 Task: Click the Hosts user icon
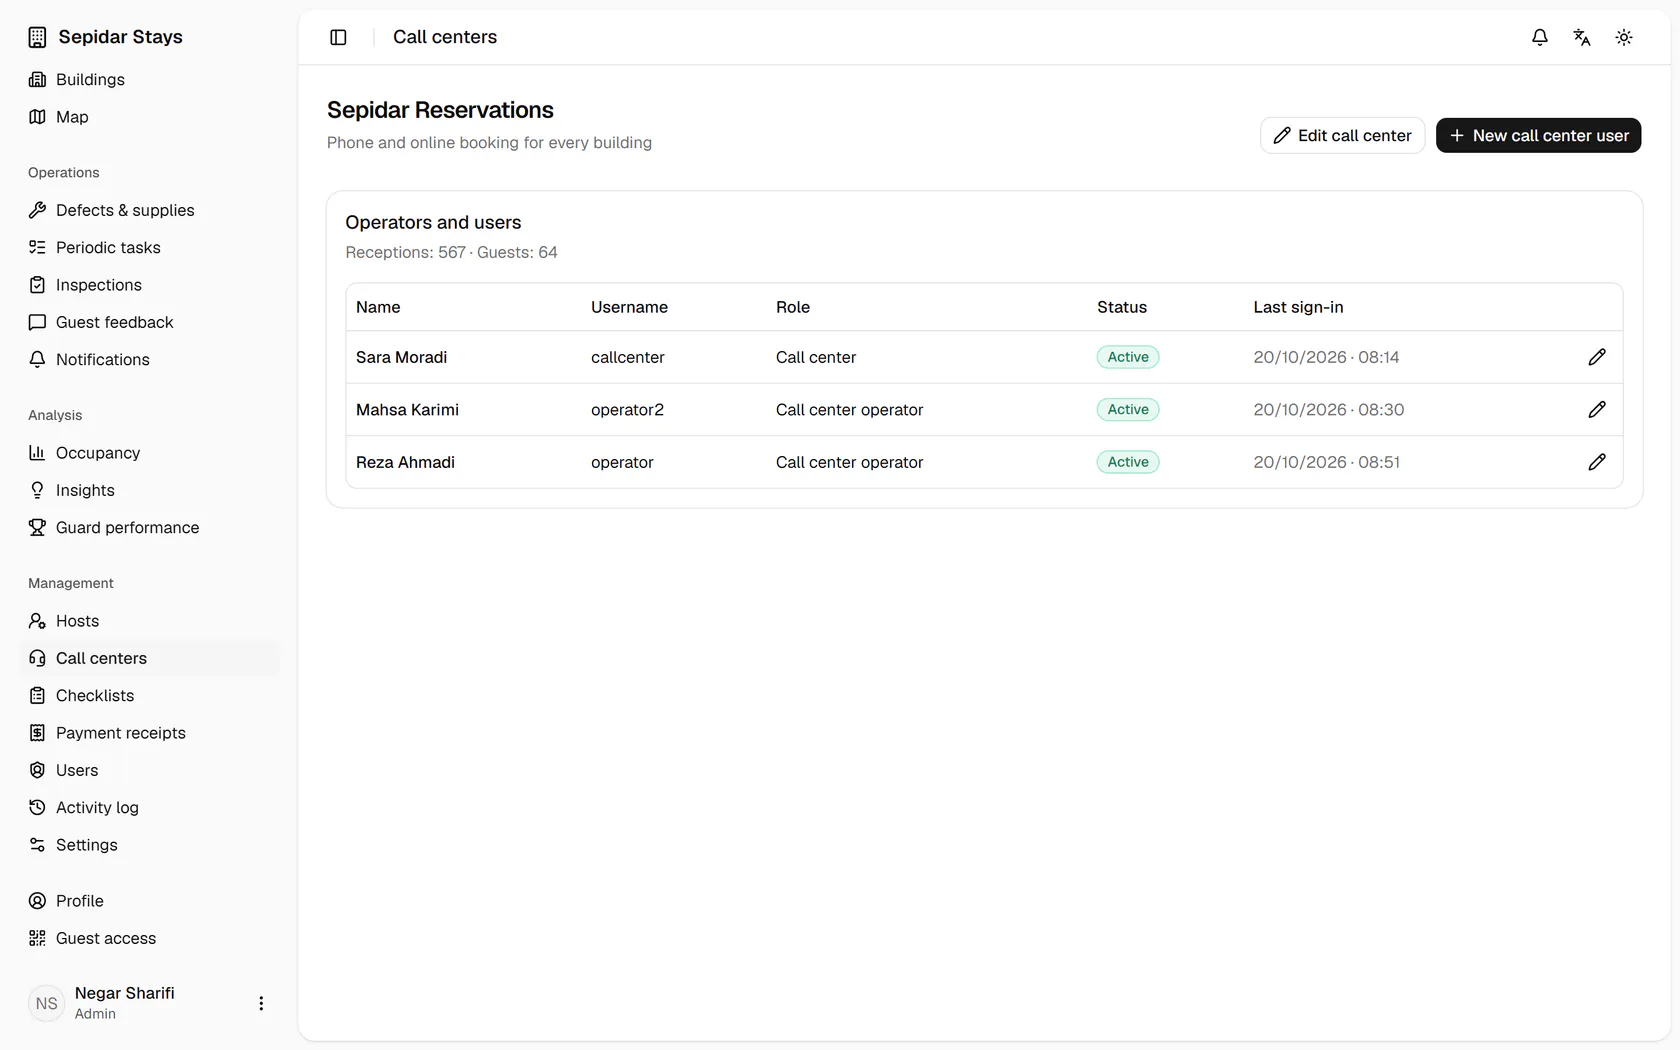coord(37,621)
